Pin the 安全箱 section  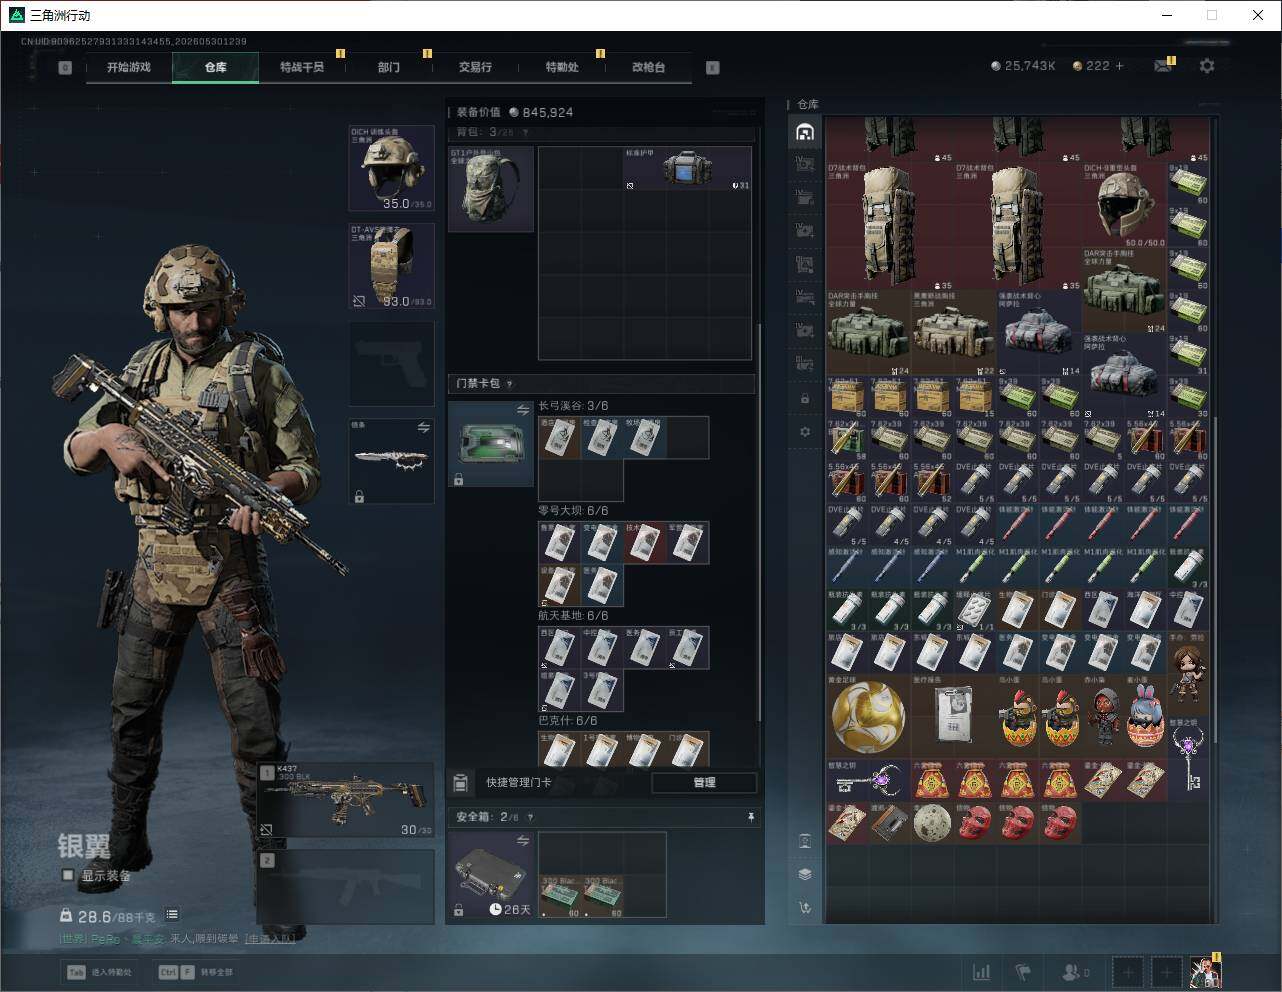click(750, 817)
